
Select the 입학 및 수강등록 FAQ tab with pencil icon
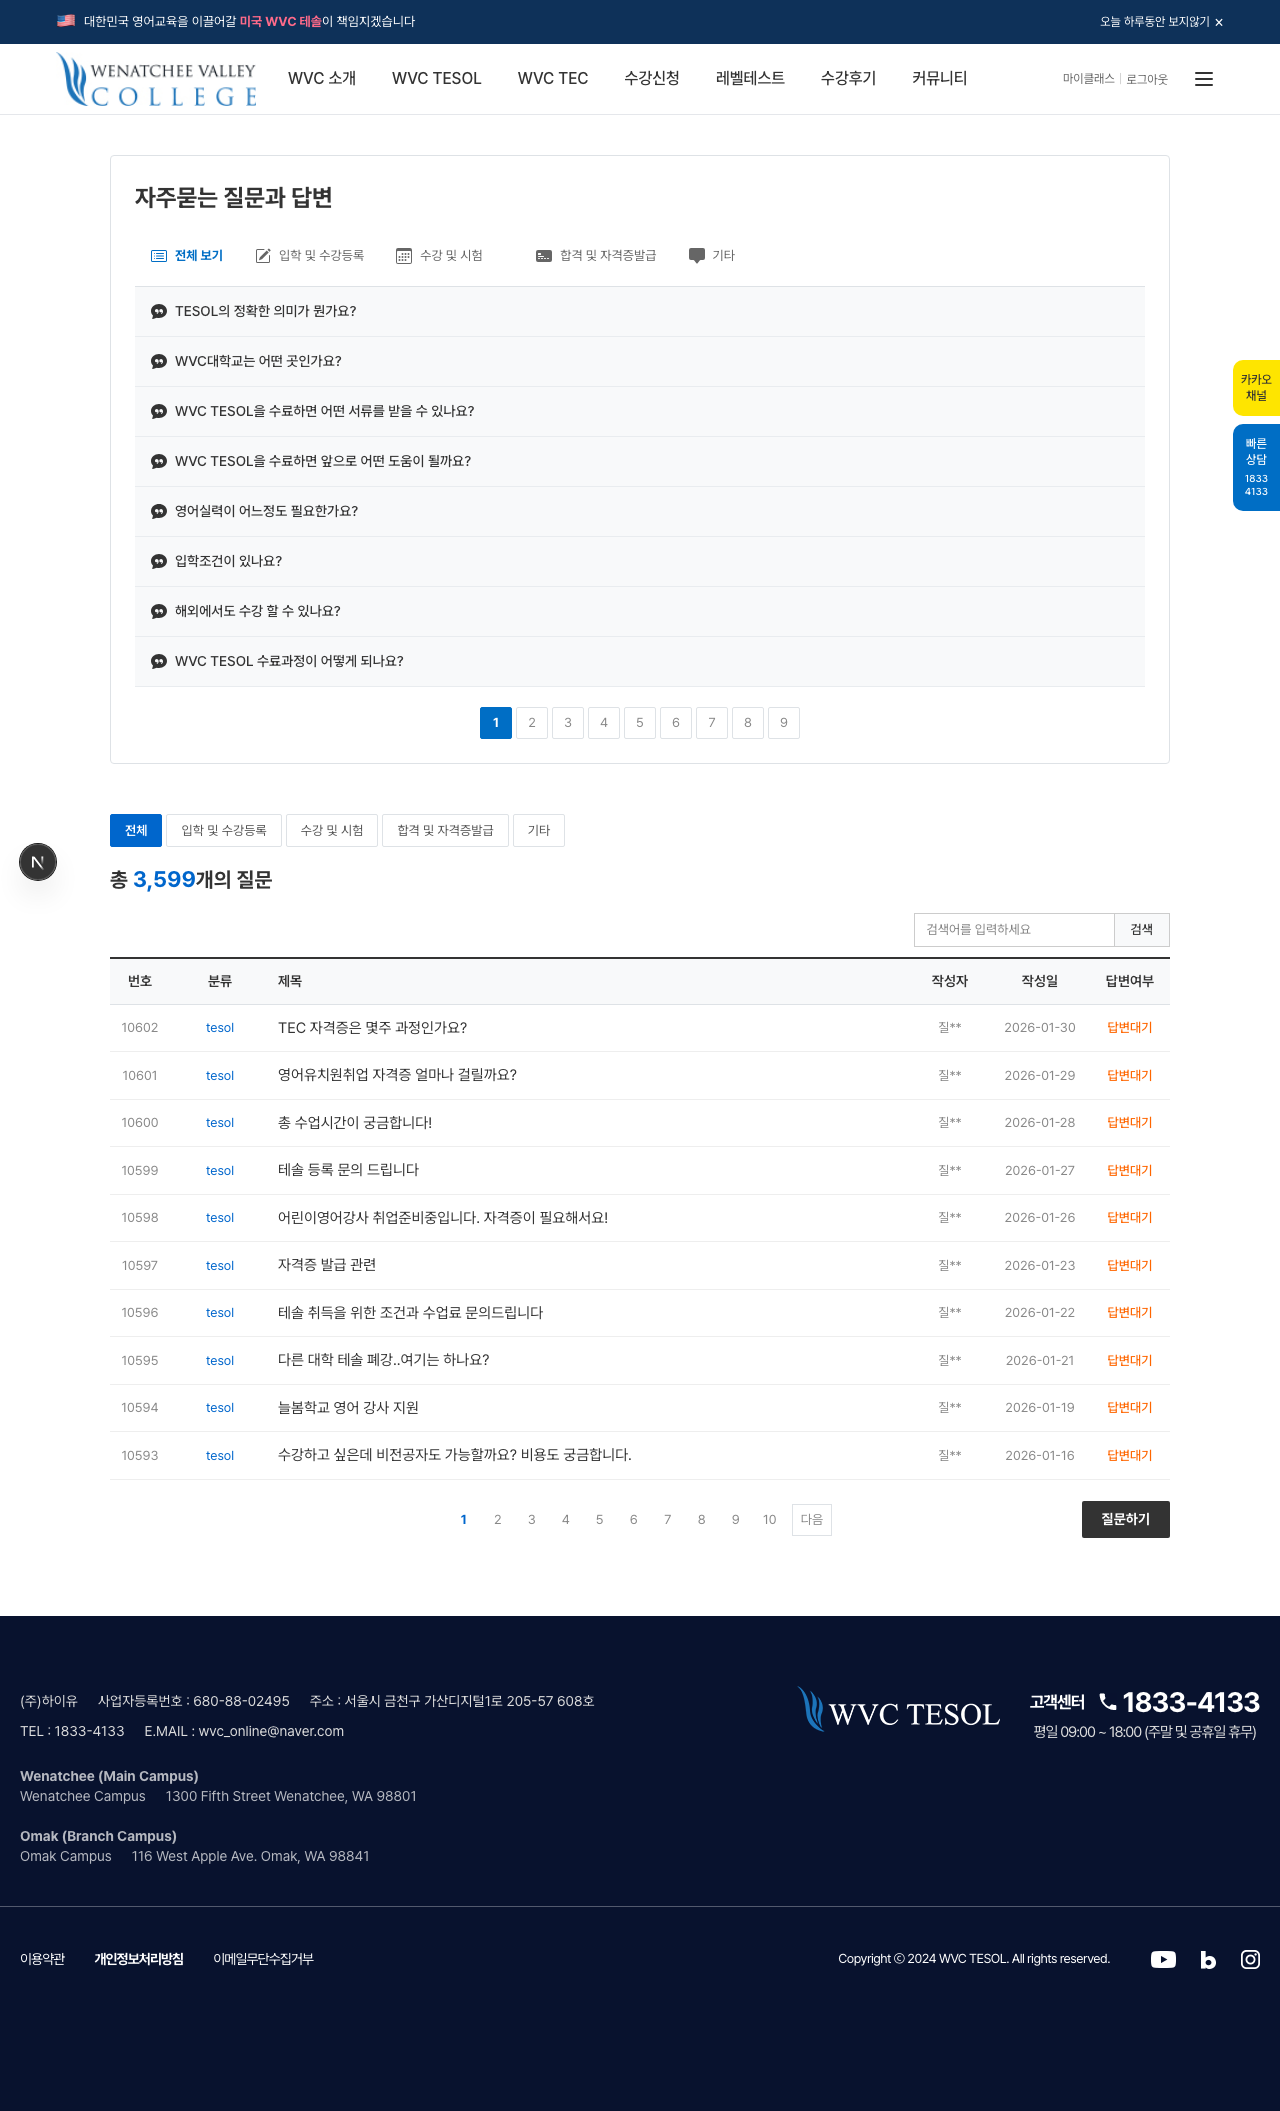click(x=309, y=256)
